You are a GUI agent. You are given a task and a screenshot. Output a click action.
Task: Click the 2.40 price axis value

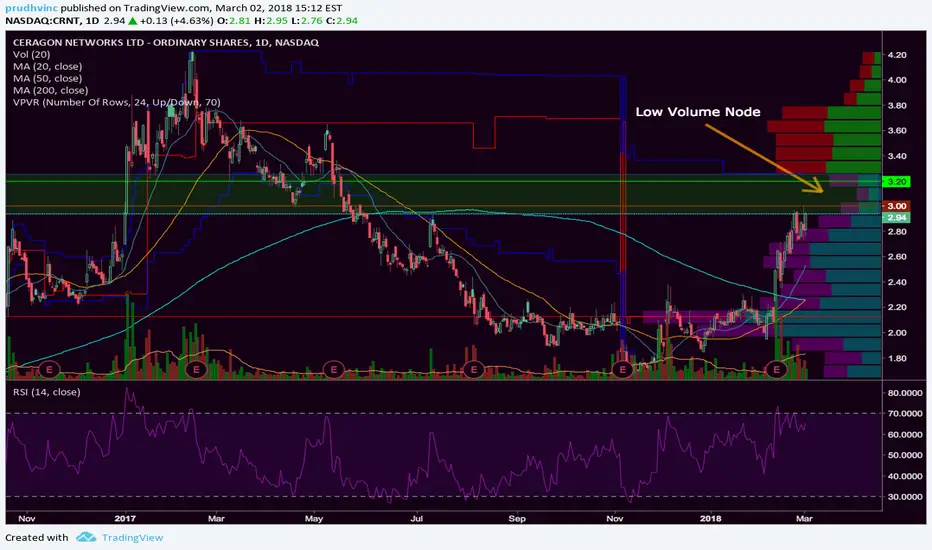point(897,282)
